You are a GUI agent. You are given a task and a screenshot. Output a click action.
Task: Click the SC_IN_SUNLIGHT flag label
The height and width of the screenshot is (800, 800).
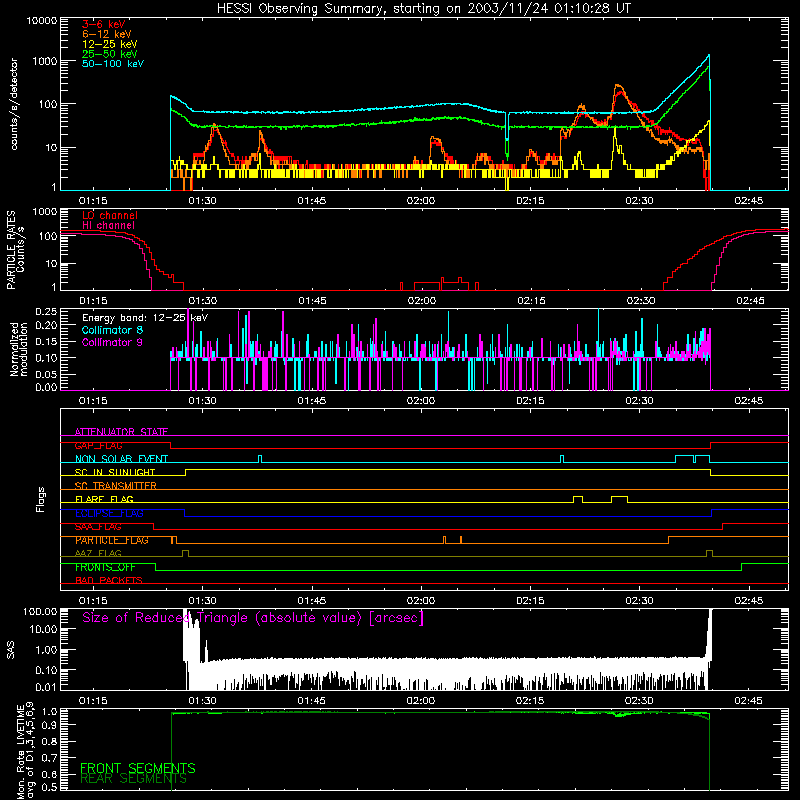pyautogui.click(x=115, y=472)
